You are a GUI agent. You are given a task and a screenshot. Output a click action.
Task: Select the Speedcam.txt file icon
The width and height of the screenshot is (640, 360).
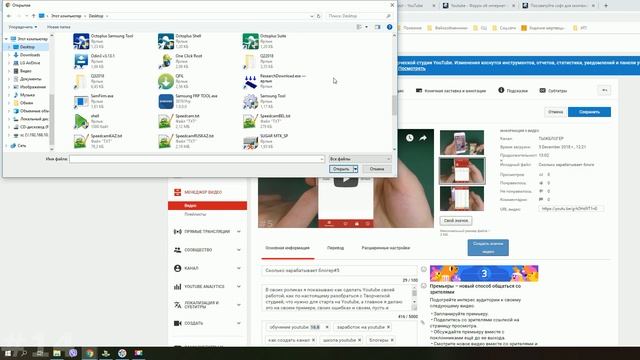[x=166, y=121]
